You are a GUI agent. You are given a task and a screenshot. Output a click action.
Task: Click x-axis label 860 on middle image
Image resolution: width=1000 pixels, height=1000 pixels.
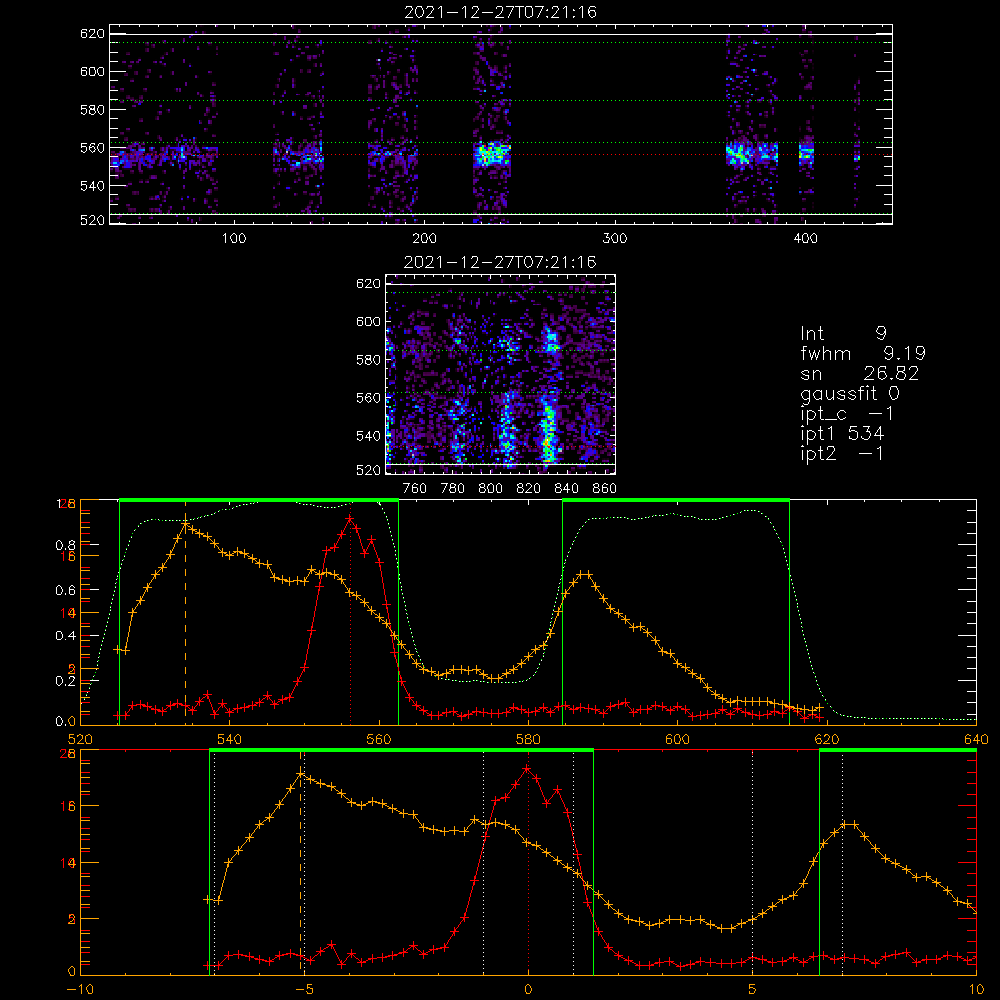coord(605,489)
